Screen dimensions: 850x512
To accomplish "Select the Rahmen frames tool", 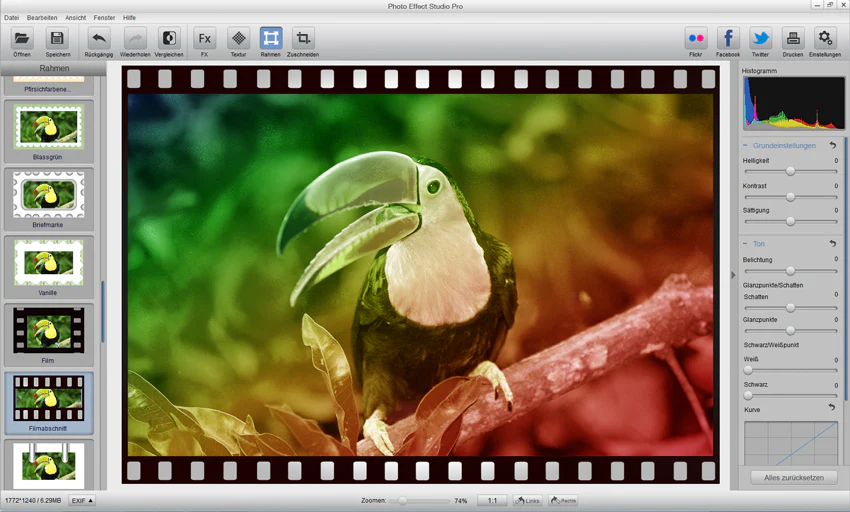I will [271, 39].
